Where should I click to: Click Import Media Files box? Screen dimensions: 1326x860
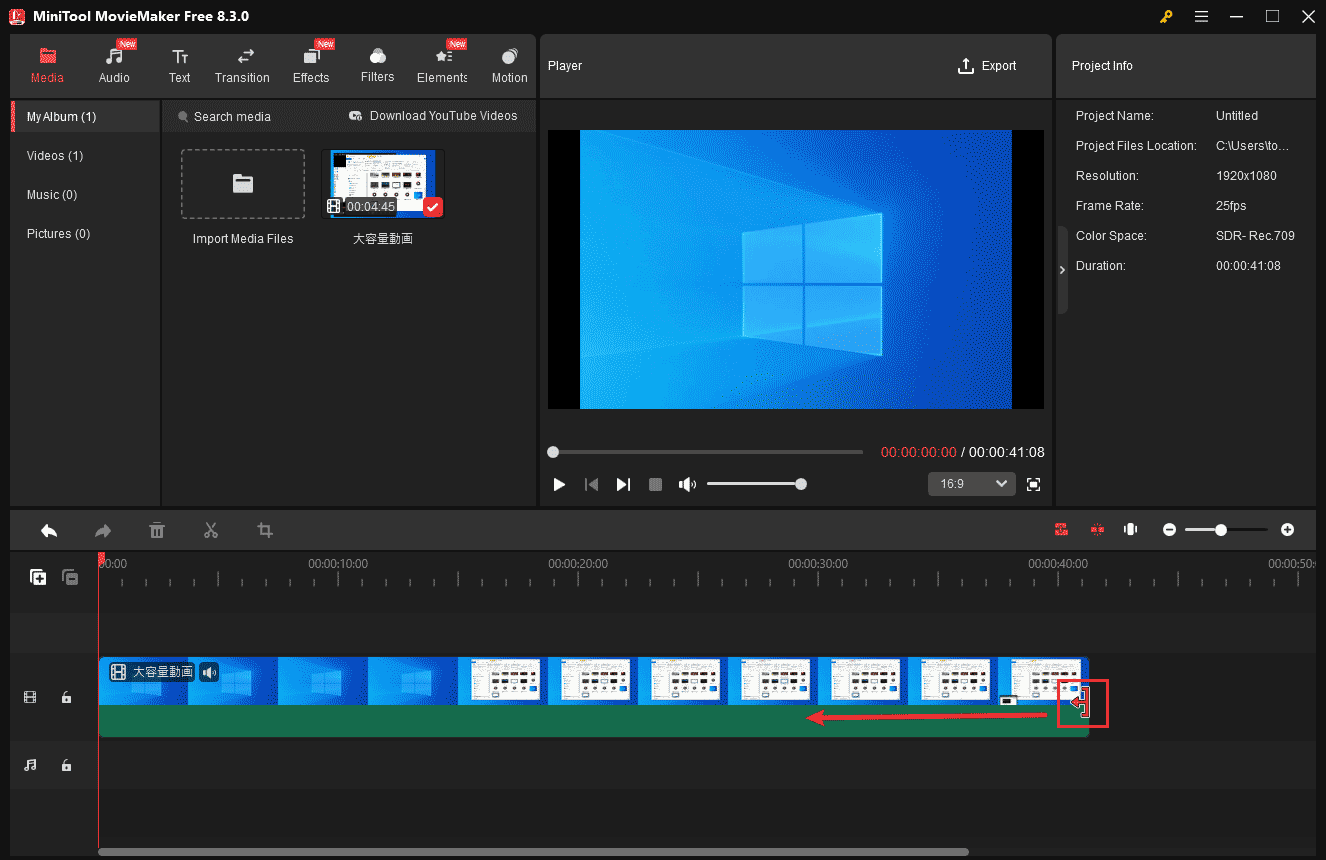click(x=243, y=184)
